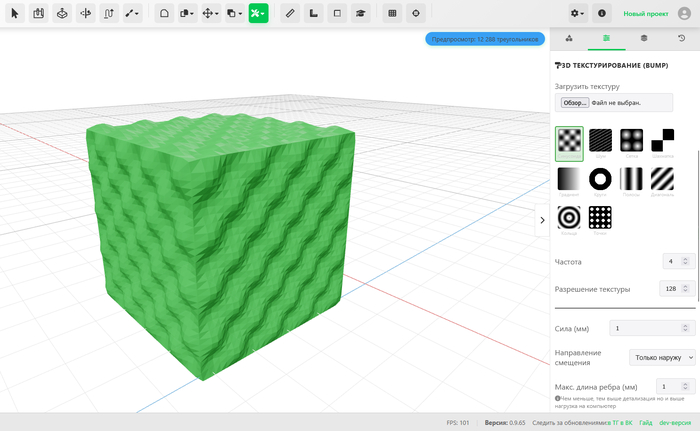Click the crosshair target toolbar icon
700x431 pixels.
point(416,13)
